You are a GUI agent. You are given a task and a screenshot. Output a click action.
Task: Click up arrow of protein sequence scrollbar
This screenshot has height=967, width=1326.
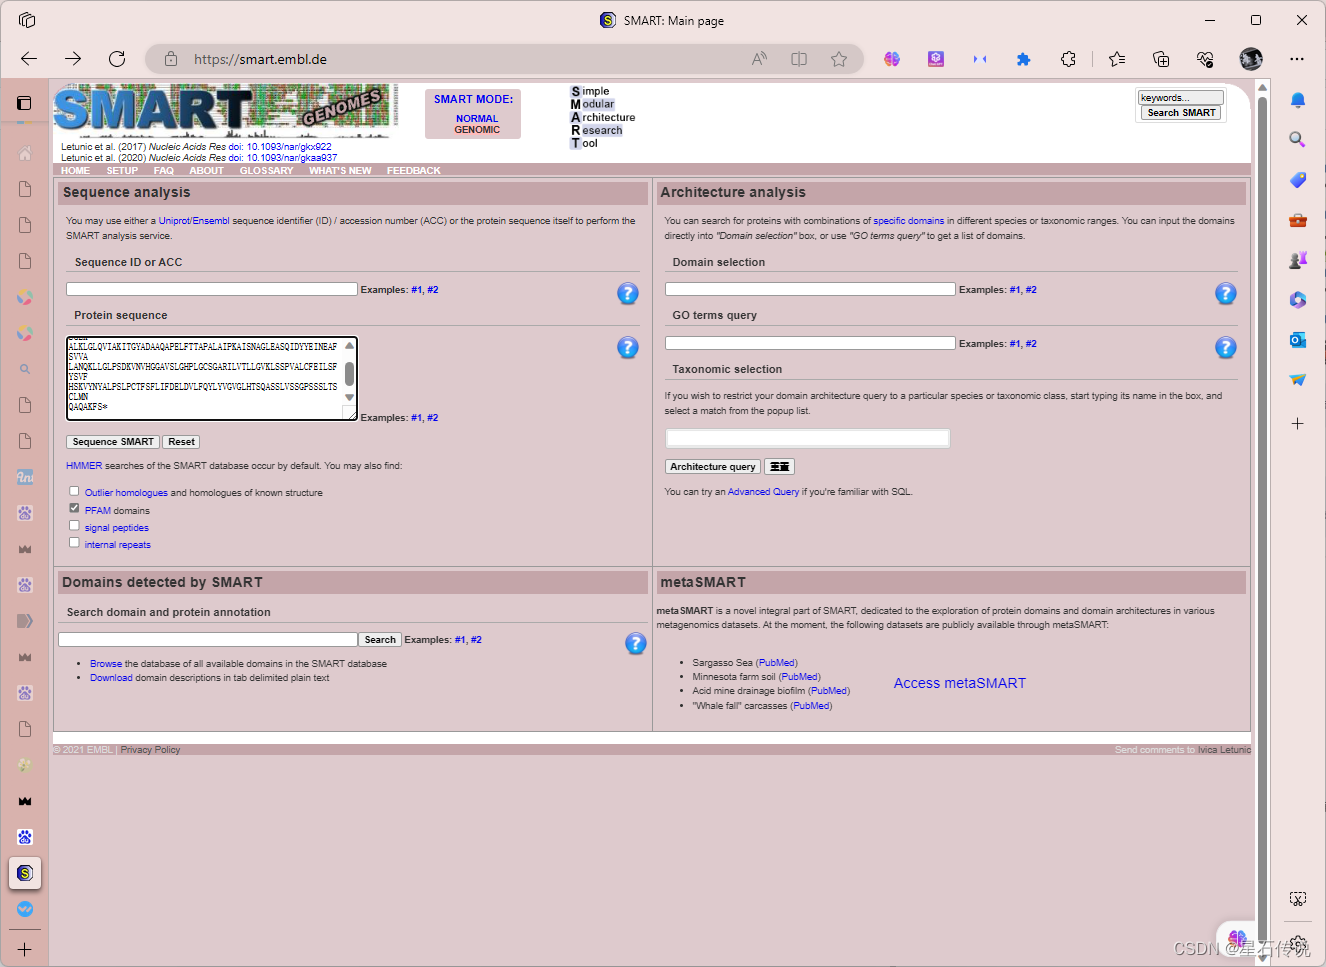tap(349, 346)
